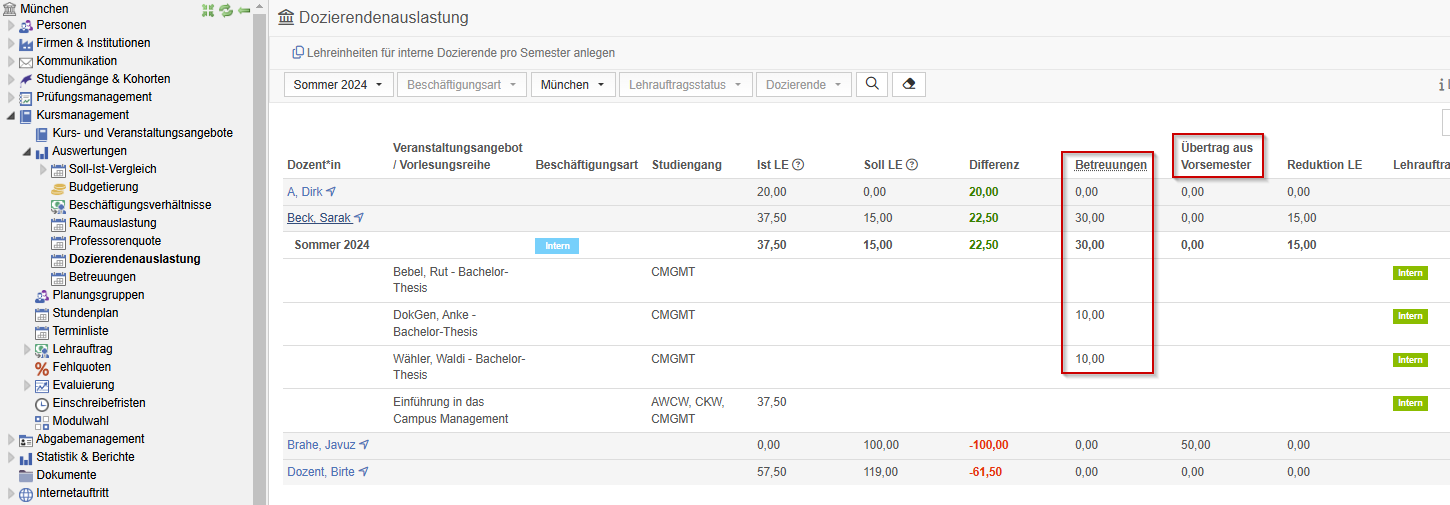Image resolution: width=1450 pixels, height=505 pixels.
Task: Select Stundenplan in the navigation tree
Action: click(x=85, y=313)
